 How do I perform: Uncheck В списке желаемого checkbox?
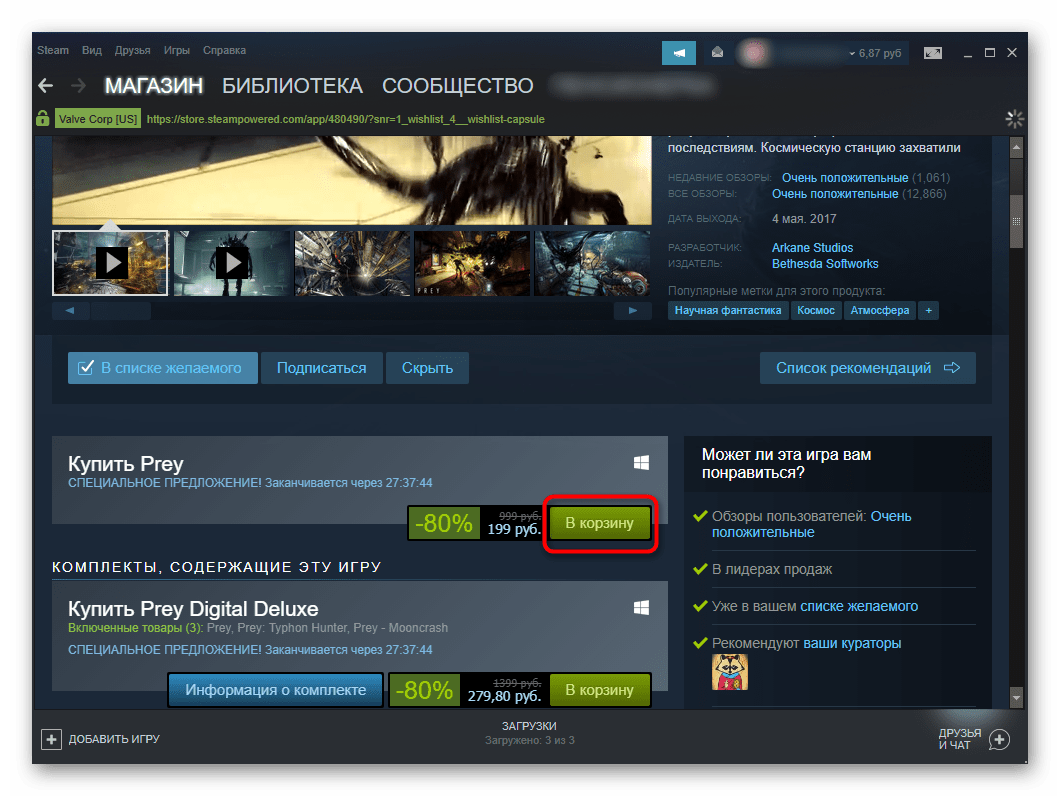pos(86,368)
